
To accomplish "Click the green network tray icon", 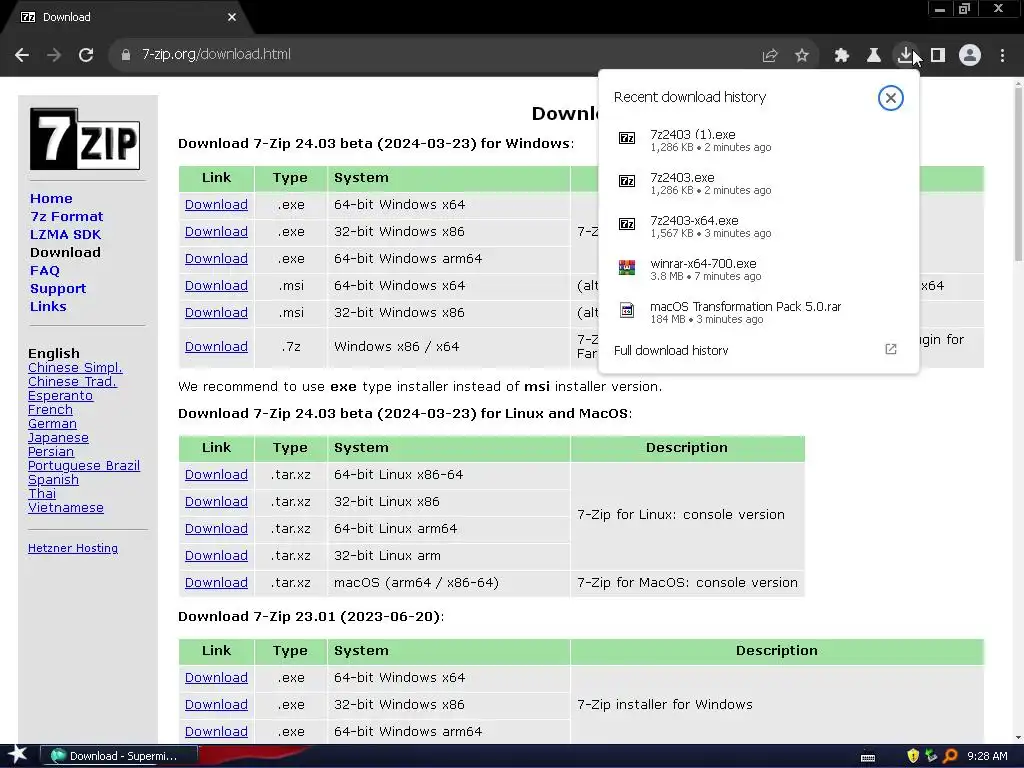I will 931,756.
